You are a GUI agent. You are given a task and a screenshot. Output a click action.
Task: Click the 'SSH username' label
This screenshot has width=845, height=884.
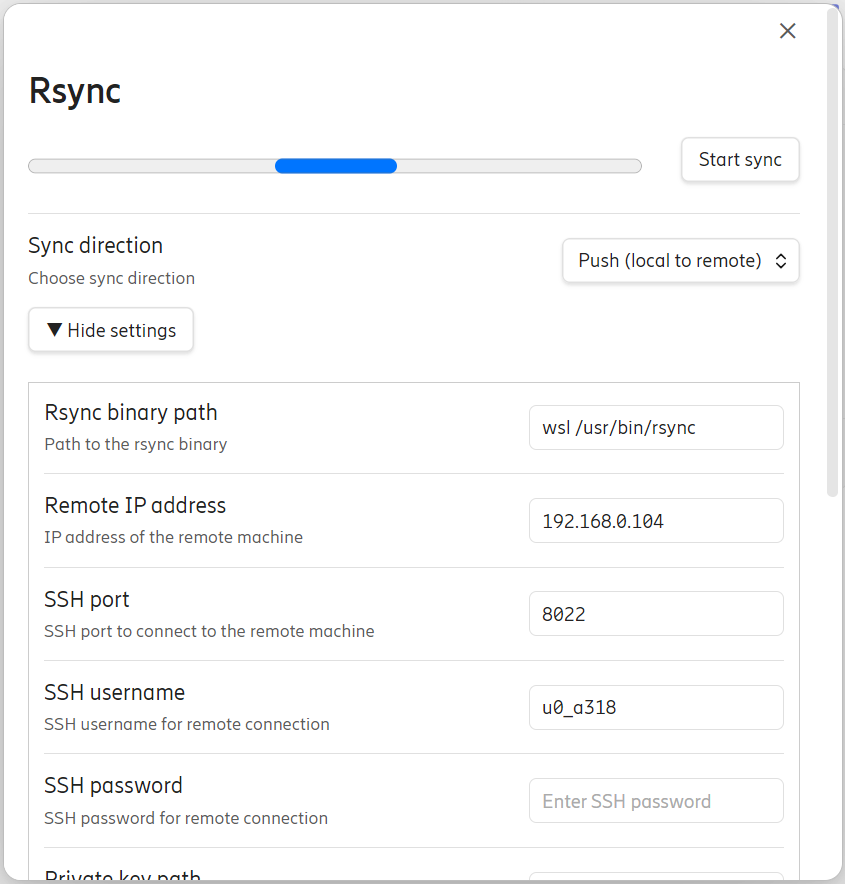point(114,692)
